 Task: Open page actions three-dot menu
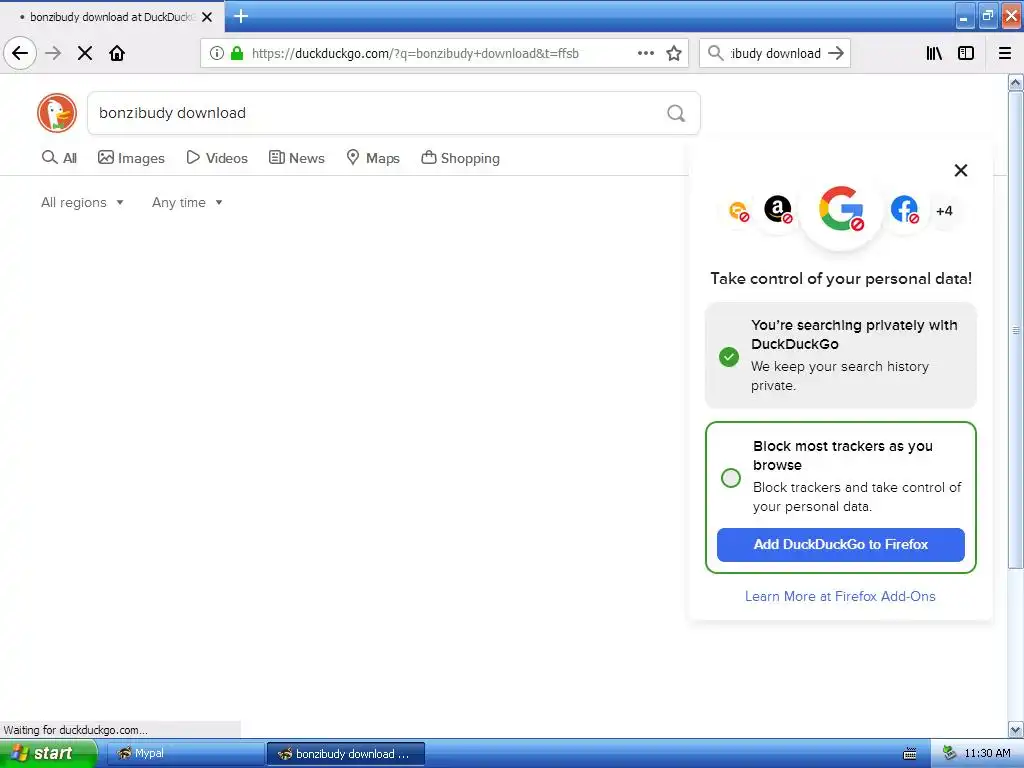tap(646, 53)
